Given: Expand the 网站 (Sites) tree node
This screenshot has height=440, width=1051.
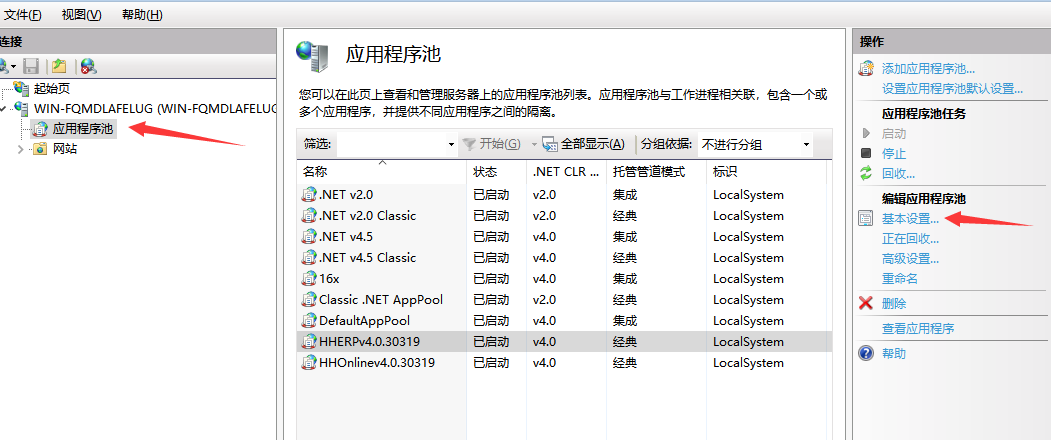Looking at the screenshot, I should (x=22, y=149).
